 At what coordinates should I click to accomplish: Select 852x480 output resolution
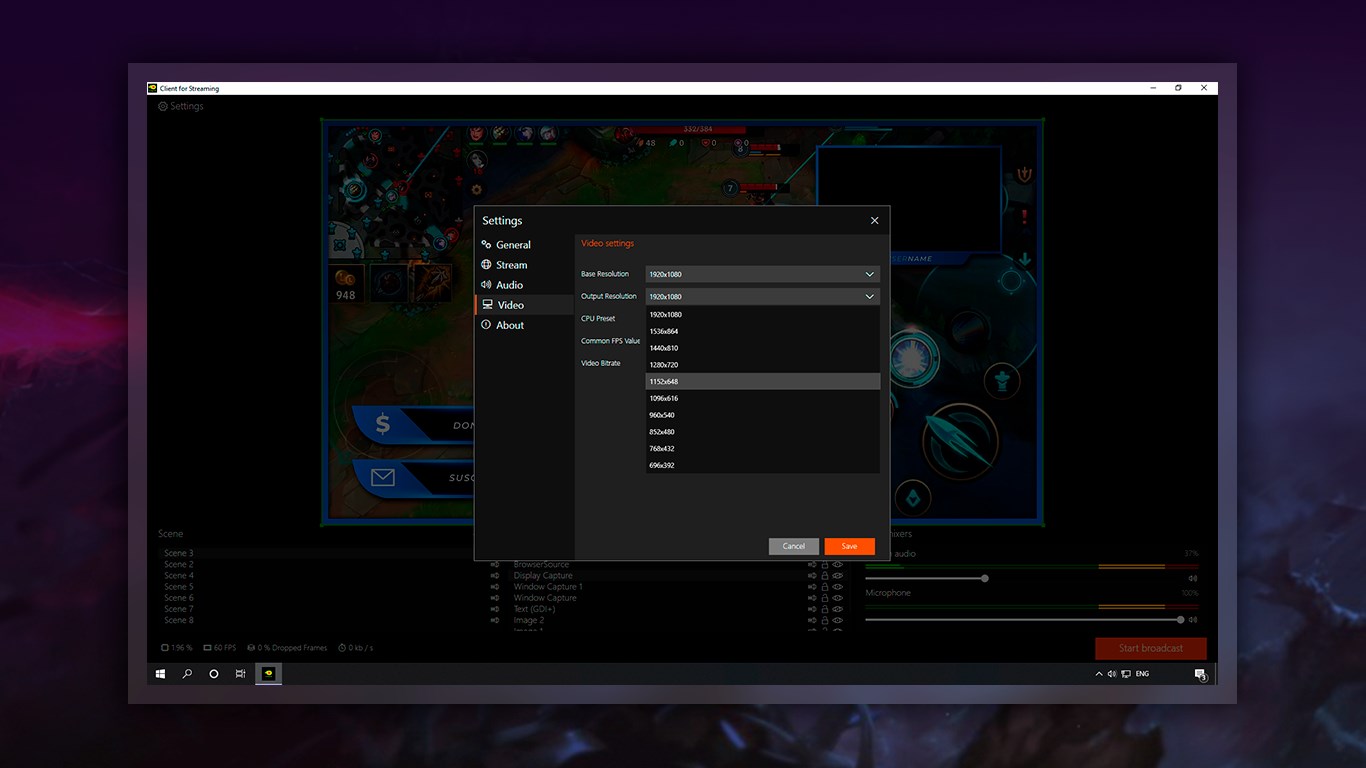[x=763, y=432]
